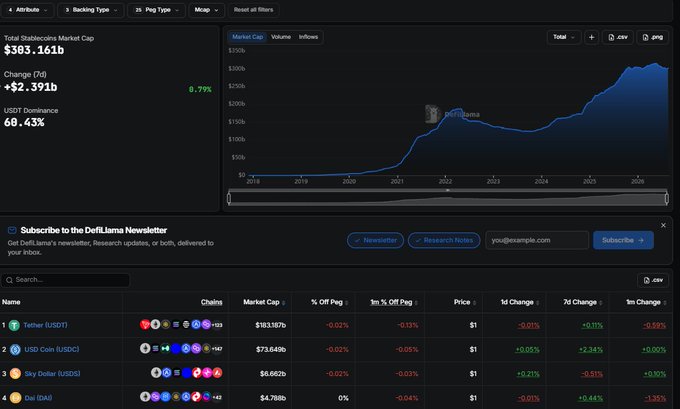Open the Total chart dropdown
The height and width of the screenshot is (409, 680).
[x=564, y=37]
